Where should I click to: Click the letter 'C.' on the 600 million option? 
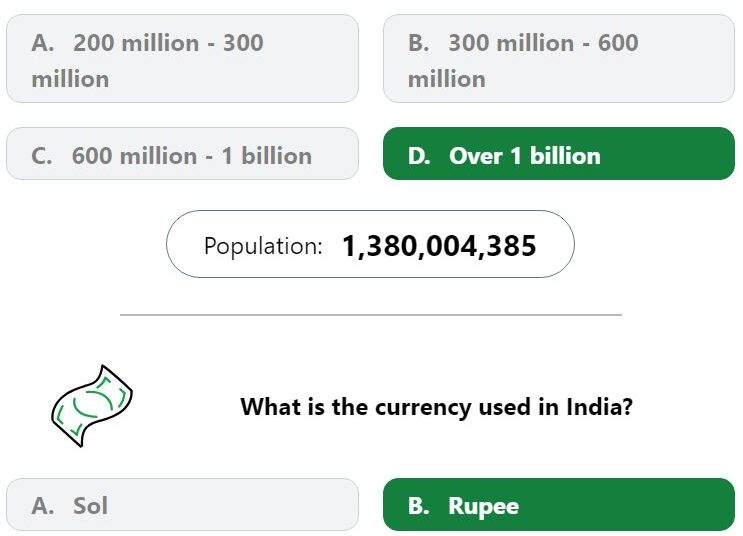(42, 156)
